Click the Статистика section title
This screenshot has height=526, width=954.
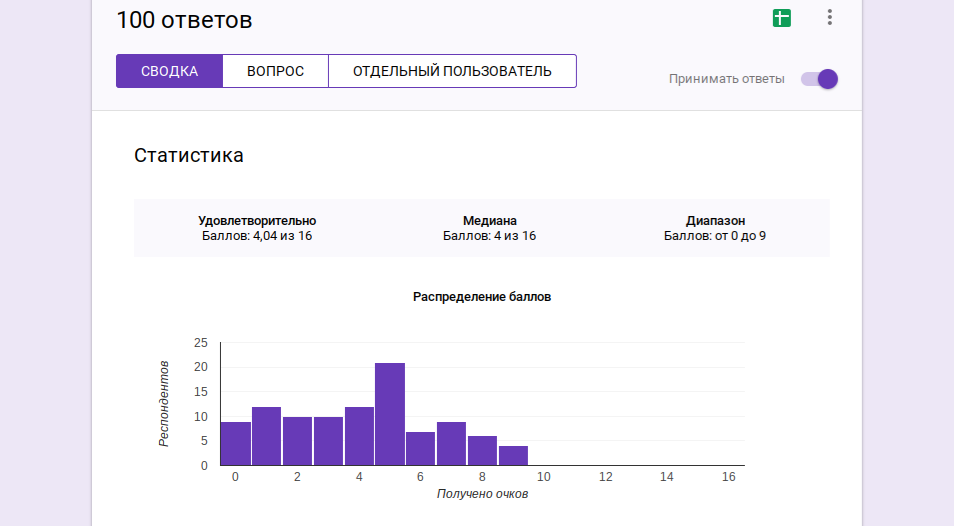tap(189, 155)
